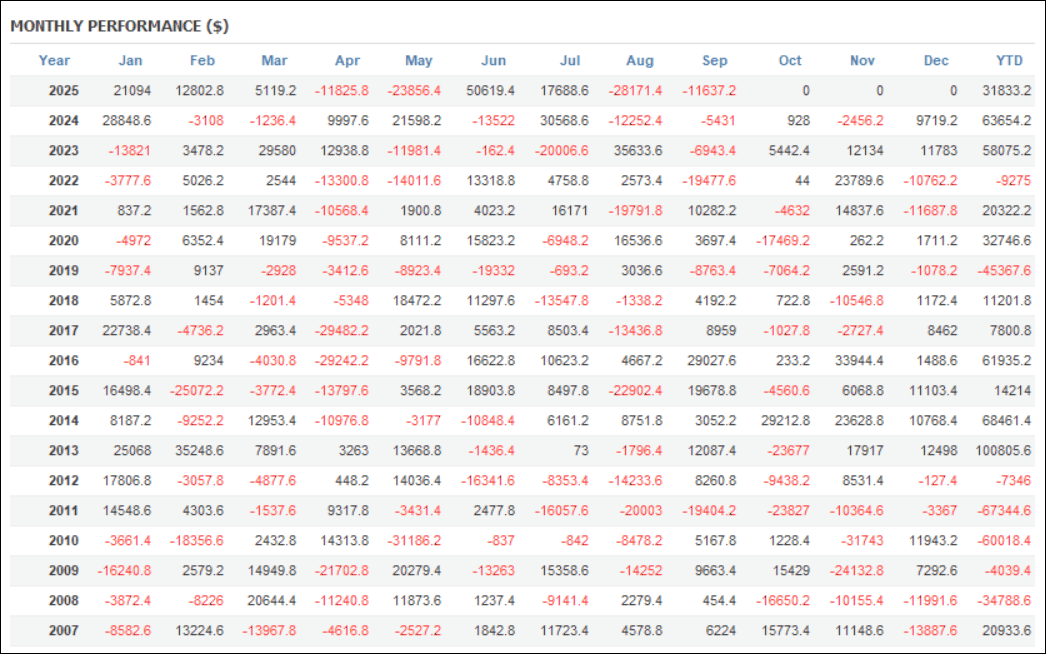Click the Monthly Performance ($) title
This screenshot has height=654, width=1046.
tap(119, 26)
